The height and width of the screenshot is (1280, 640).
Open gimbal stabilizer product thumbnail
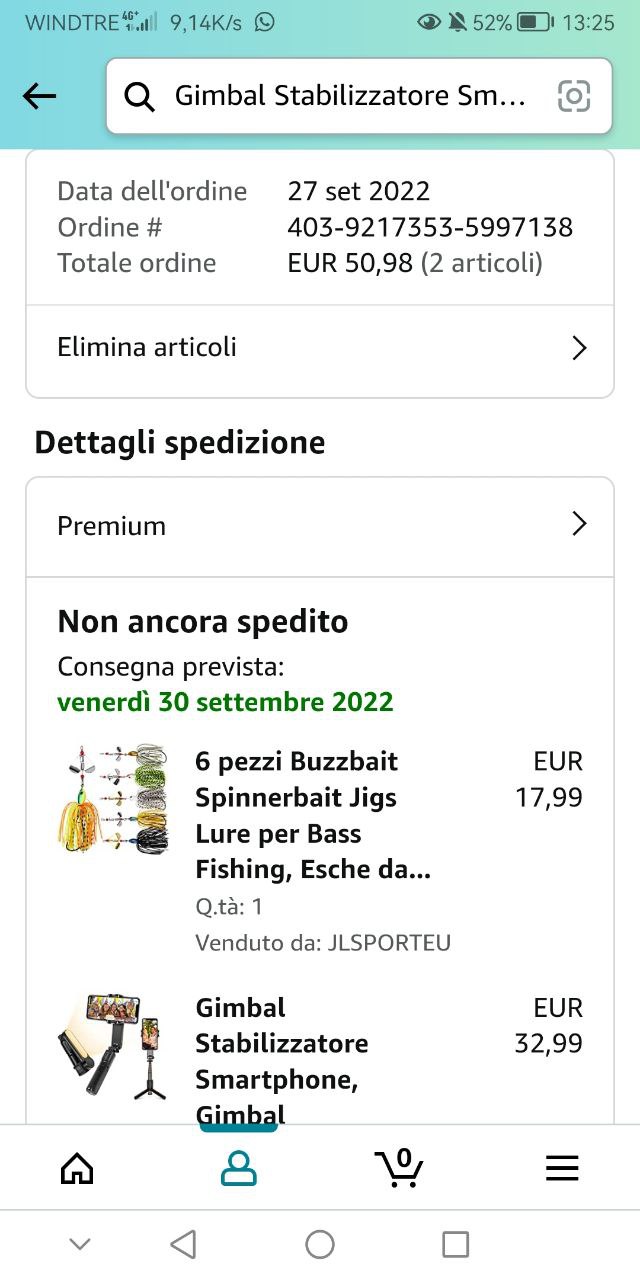tap(113, 1045)
